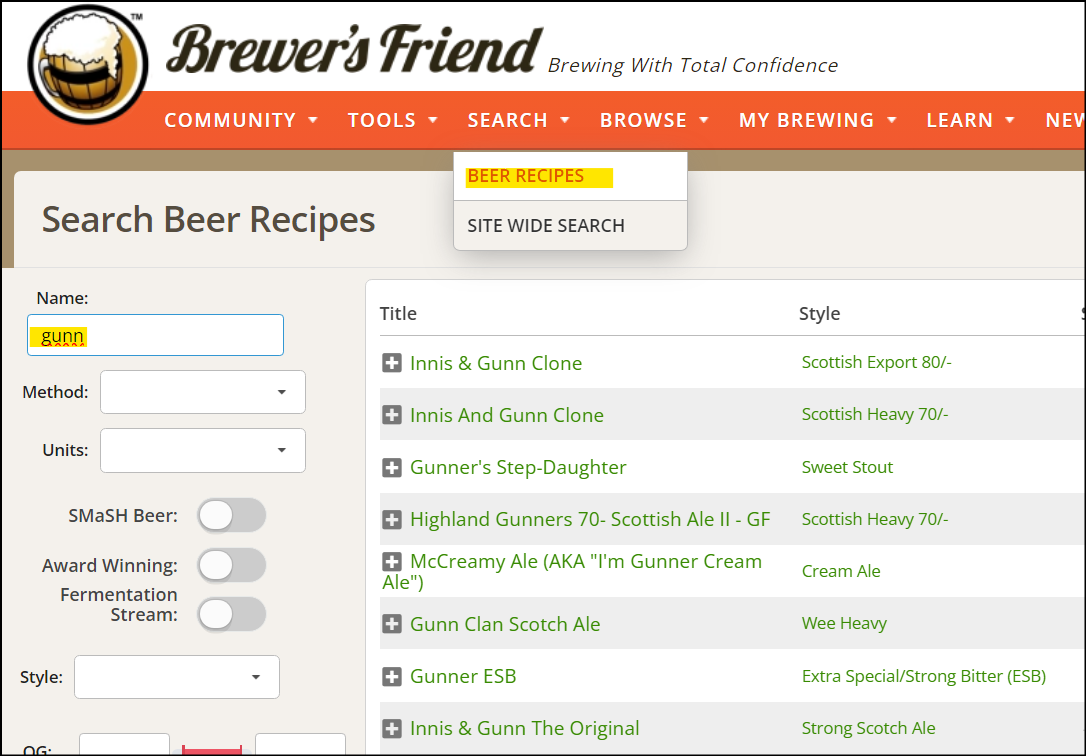Enable the SMaSH Beer toggle
The width and height of the screenshot is (1086, 756).
coord(231,516)
